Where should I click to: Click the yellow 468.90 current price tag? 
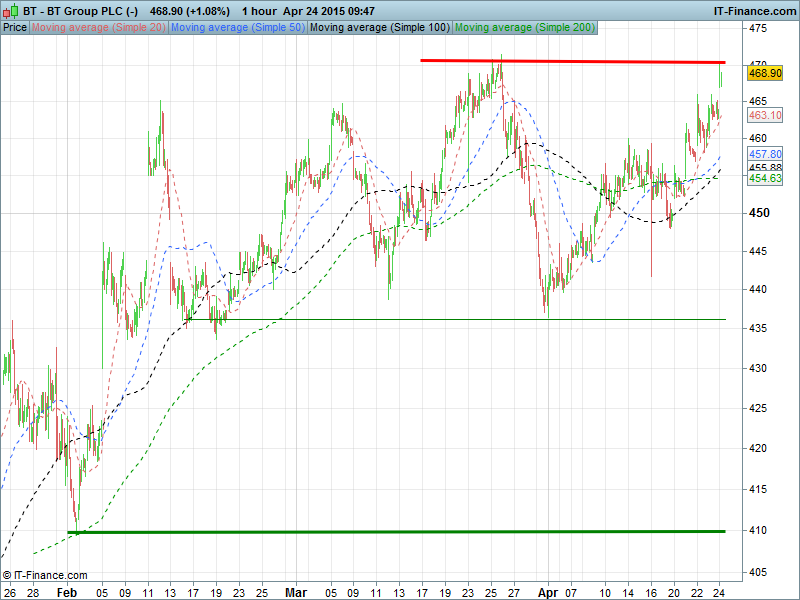764,73
